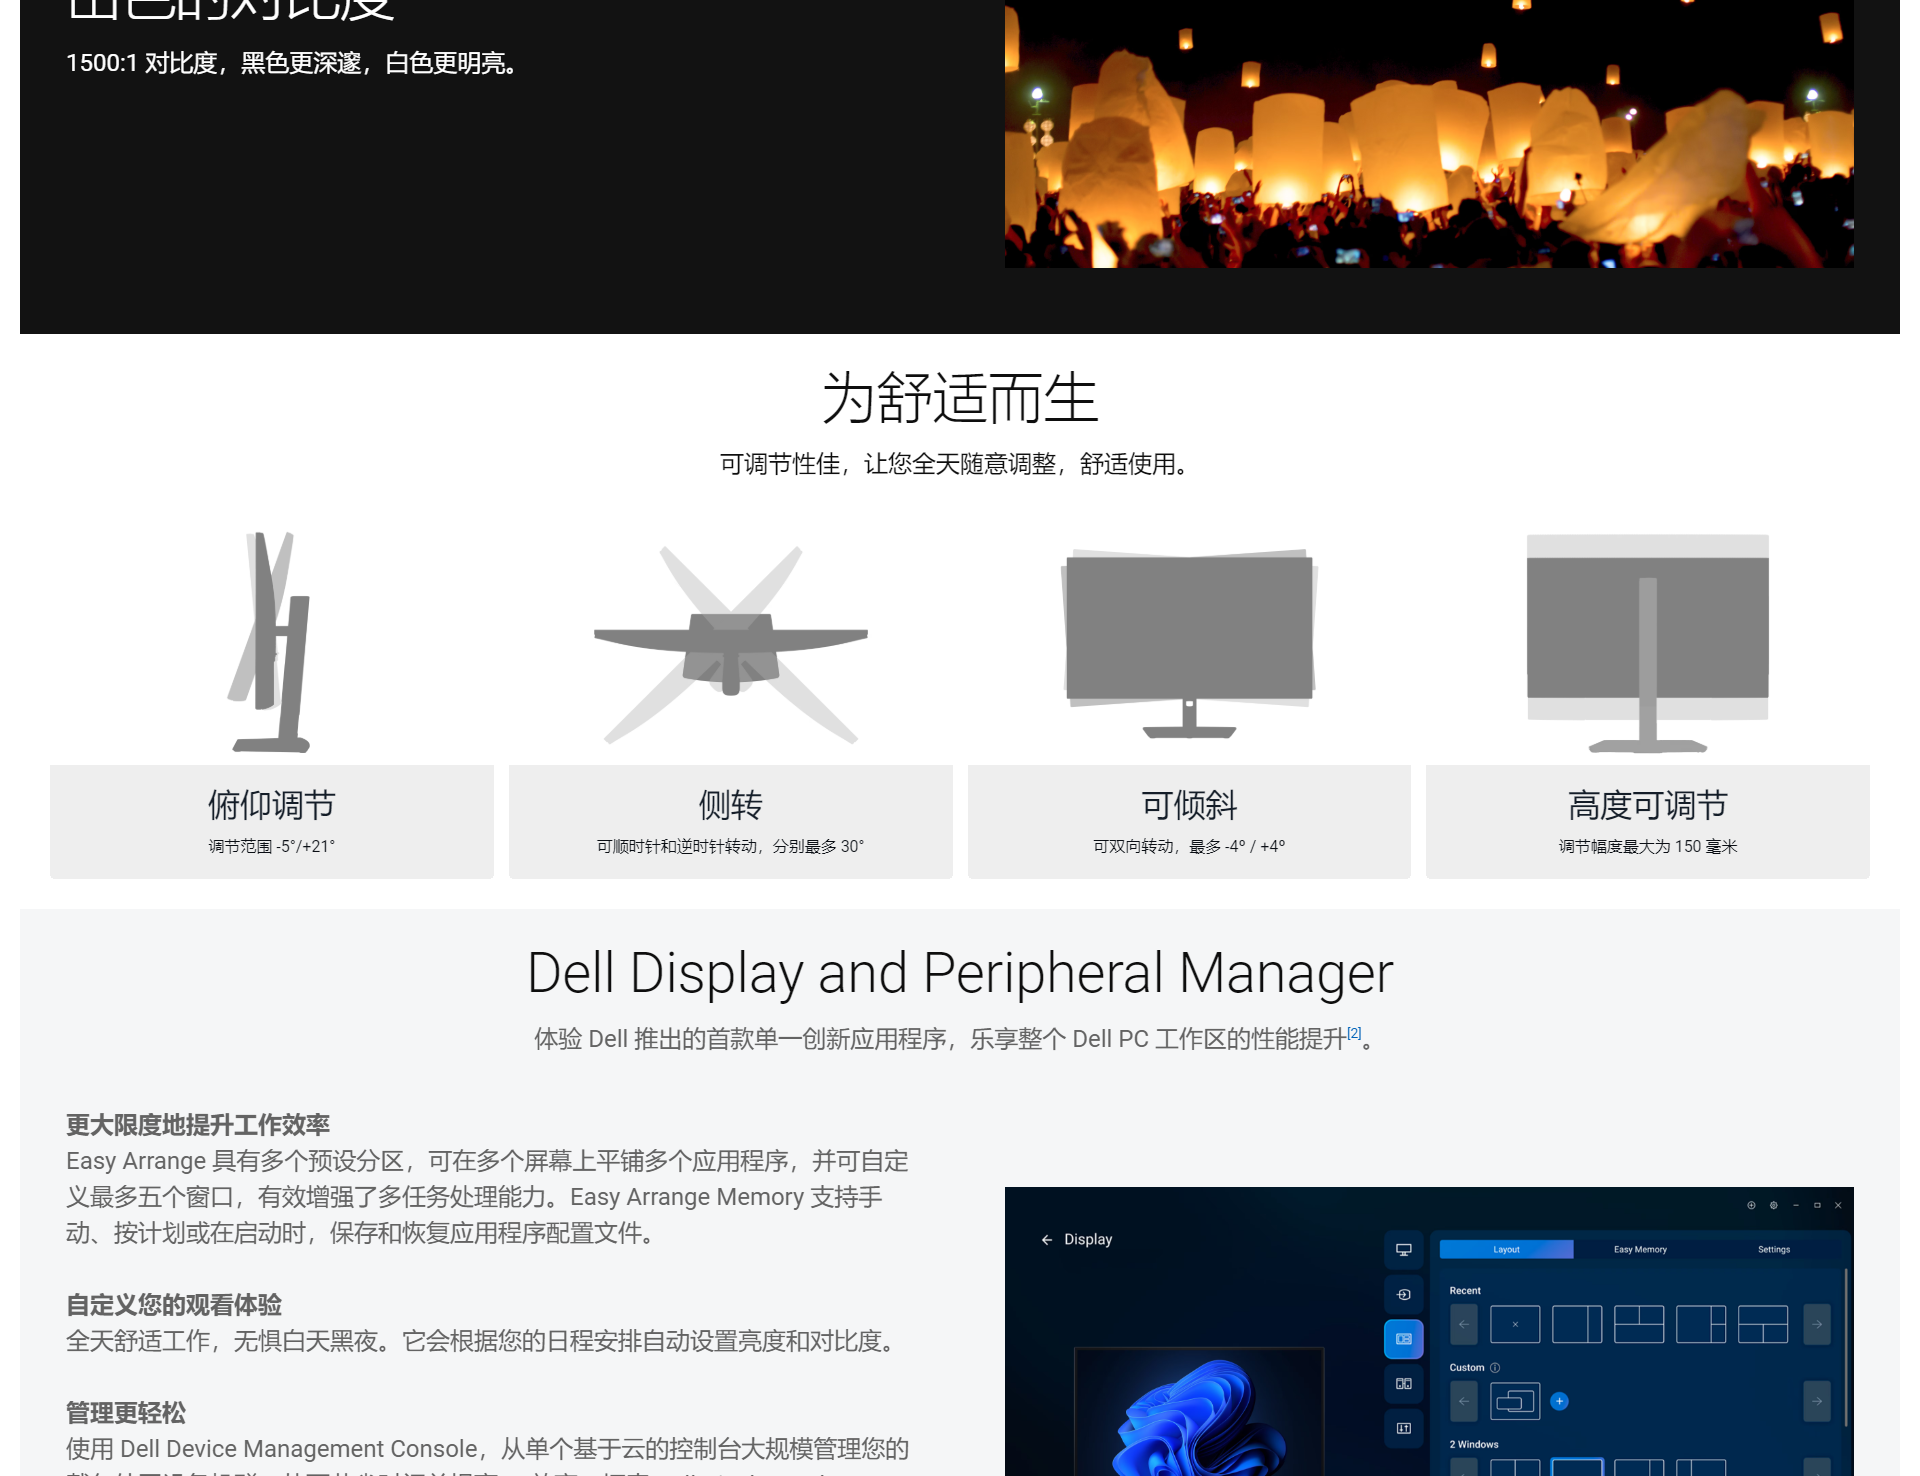Image resolution: width=1920 pixels, height=1476 pixels.
Task: Open footnote [2] reference link
Action: pyautogui.click(x=1354, y=1033)
